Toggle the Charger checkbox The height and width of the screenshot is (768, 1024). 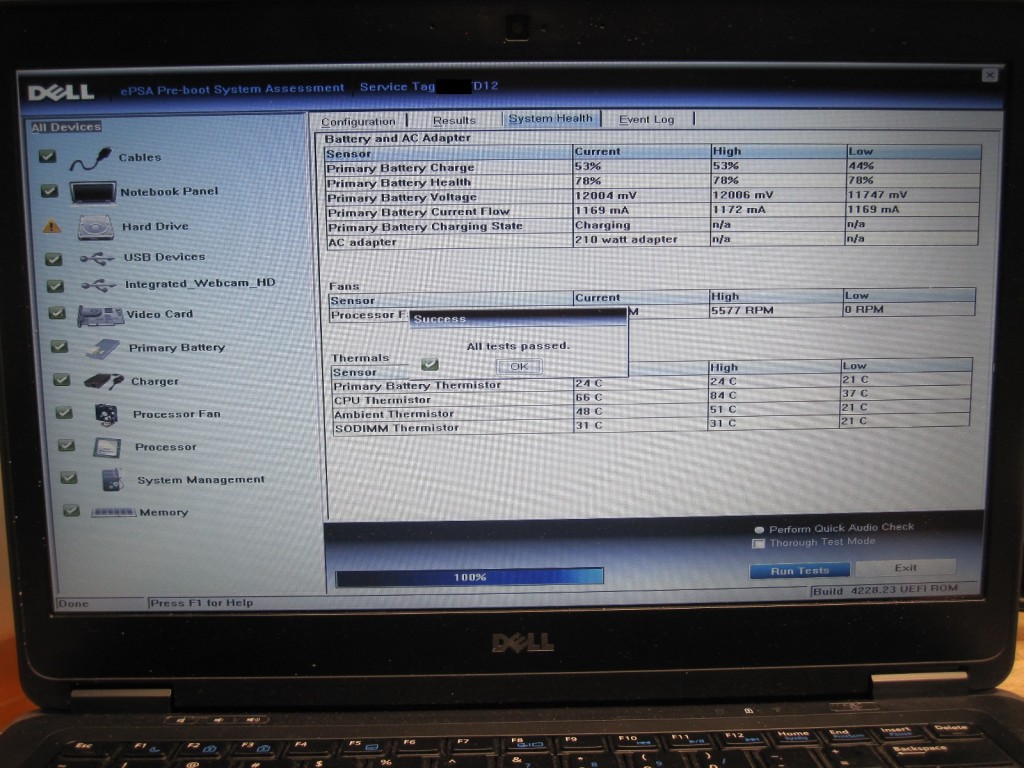pos(62,379)
